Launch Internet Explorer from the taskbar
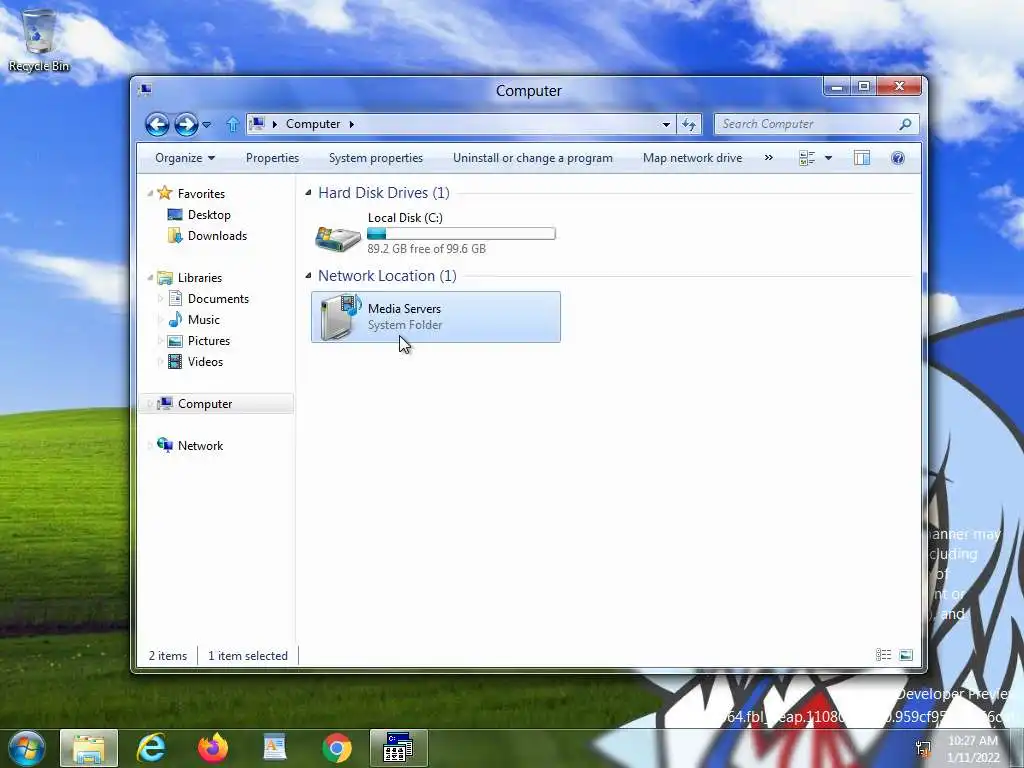The image size is (1024, 768). [151, 748]
